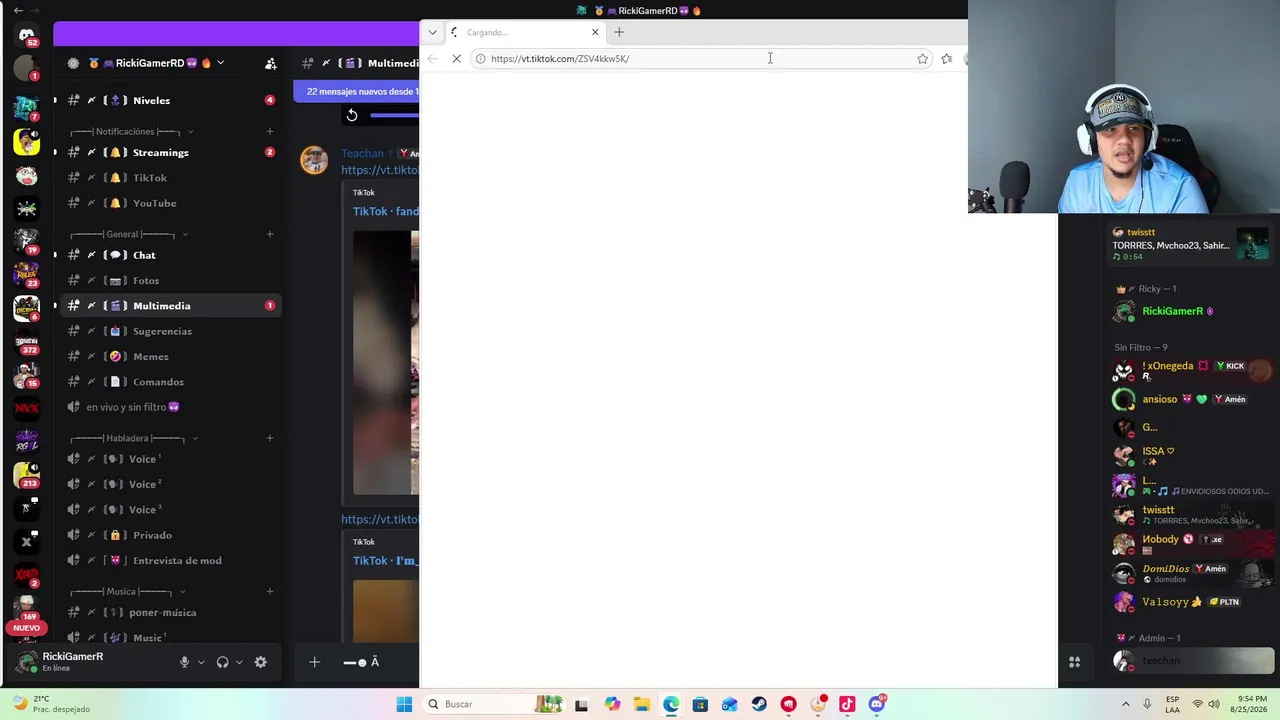Image resolution: width=1280 pixels, height=720 pixels.
Task: Open the NVX server icon
Action: 27,408
